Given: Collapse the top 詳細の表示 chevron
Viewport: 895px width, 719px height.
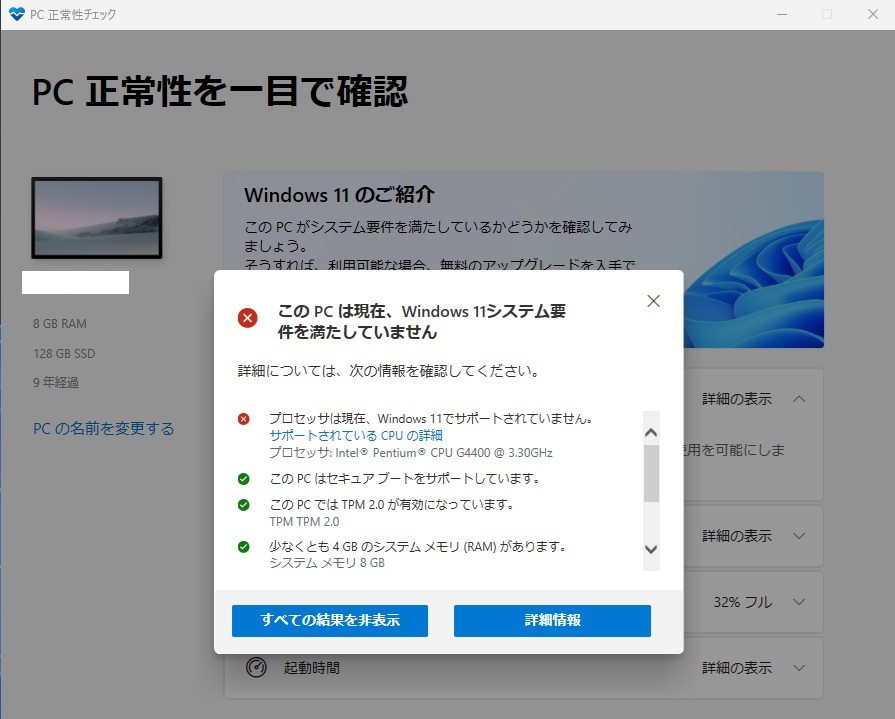Looking at the screenshot, I should (x=799, y=399).
